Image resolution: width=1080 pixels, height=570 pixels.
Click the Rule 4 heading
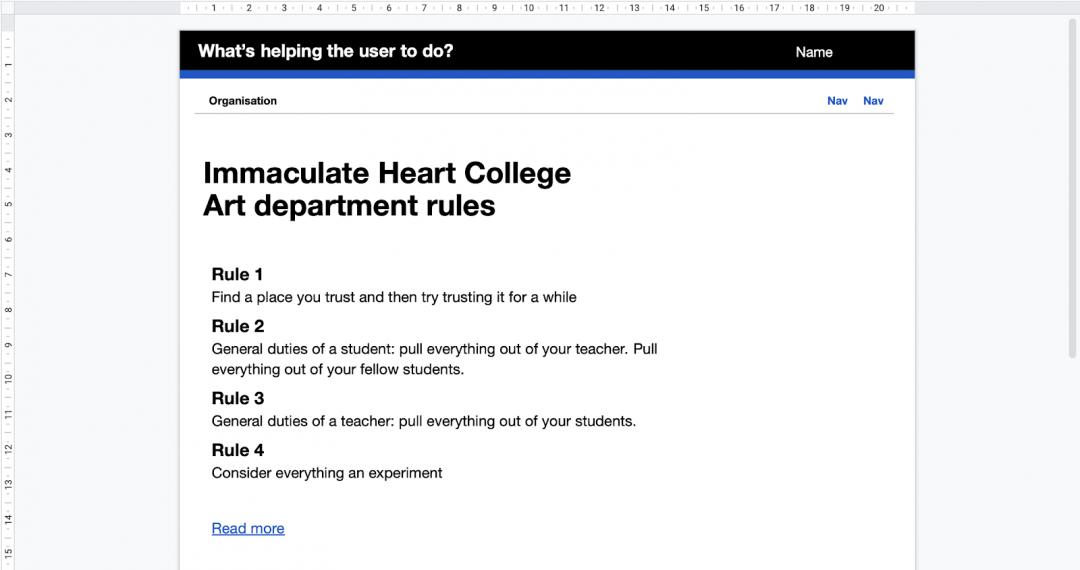point(238,450)
